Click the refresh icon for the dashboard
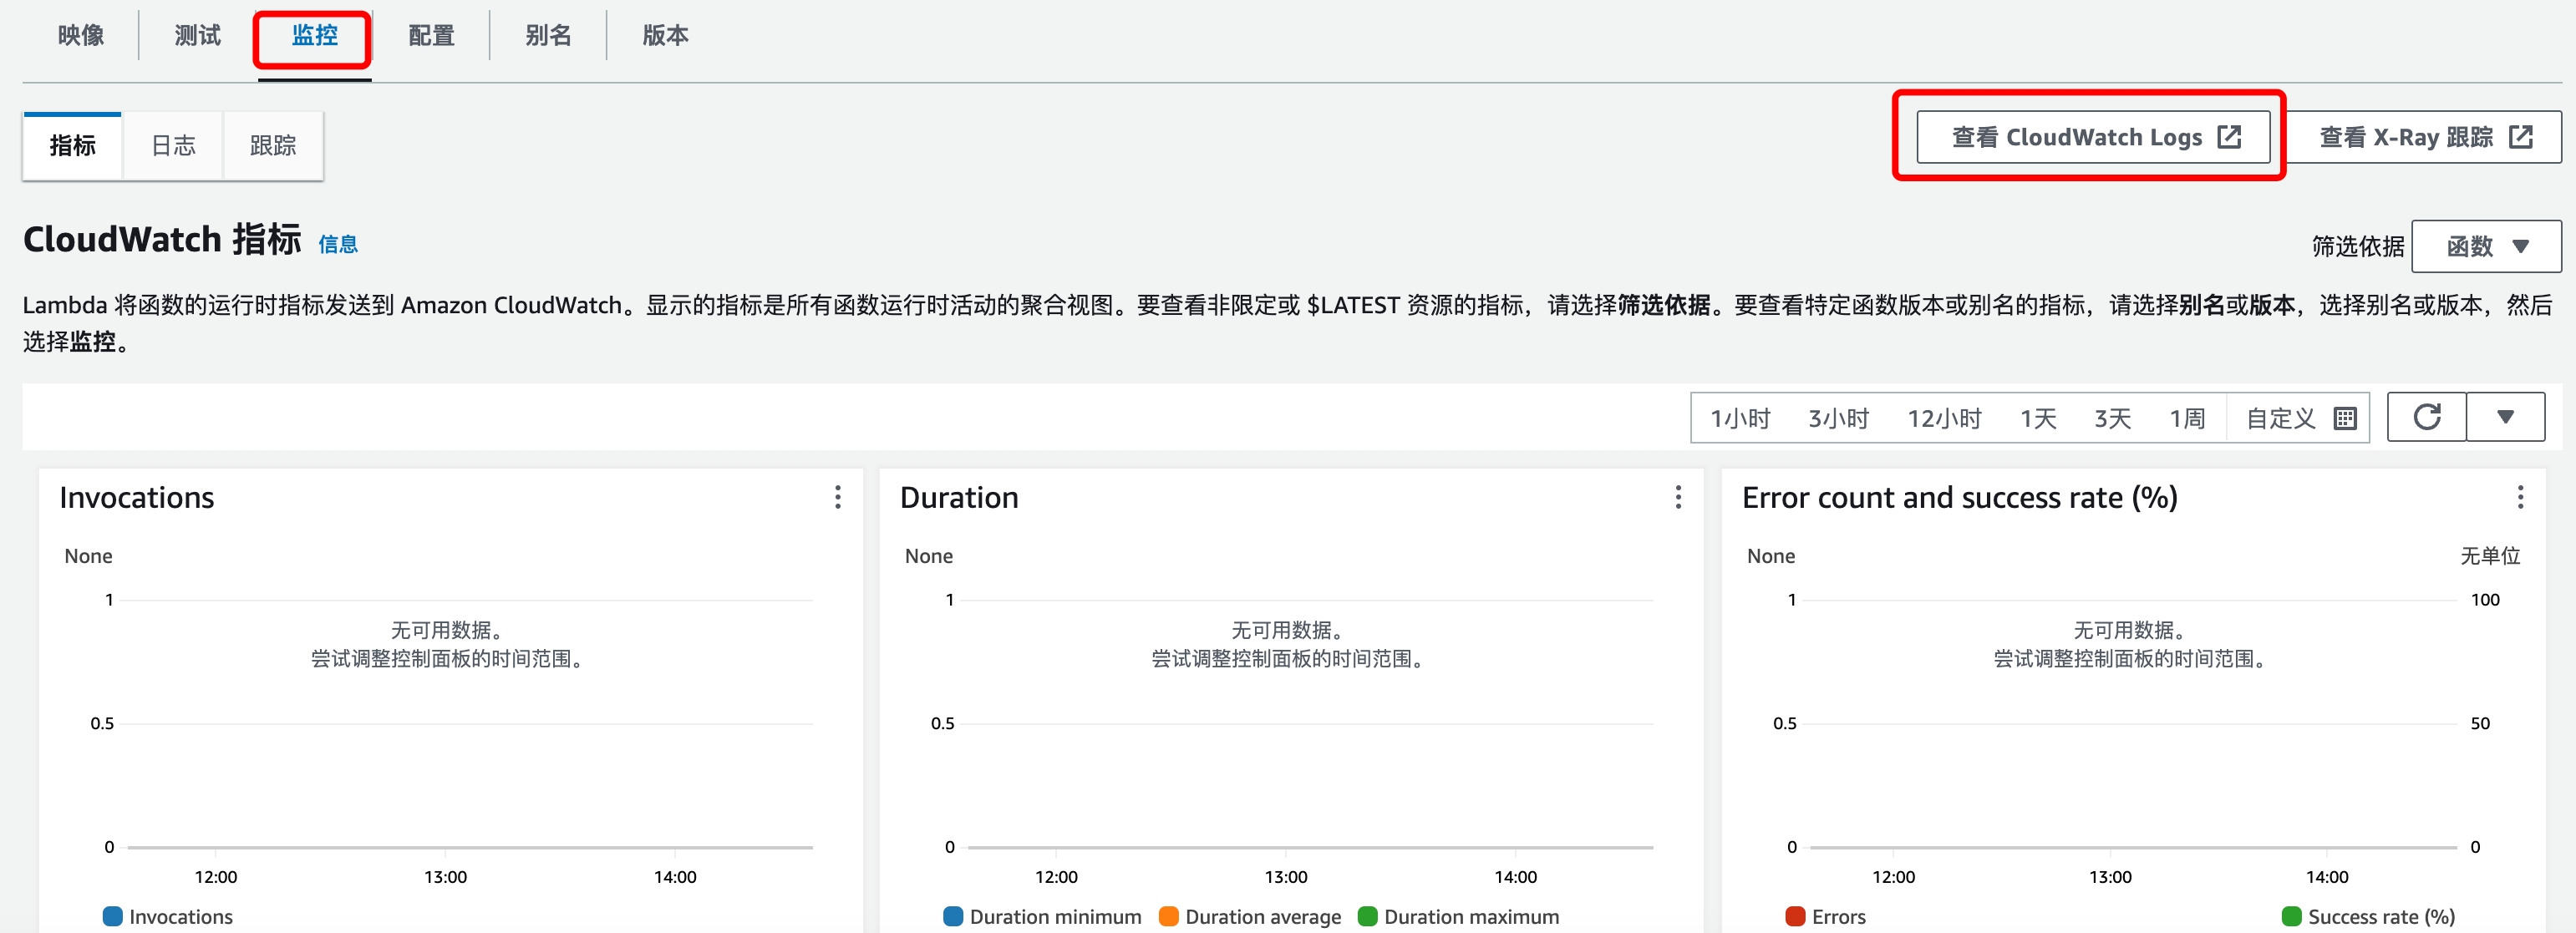Screen dimensions: 2576x933 [2427, 417]
